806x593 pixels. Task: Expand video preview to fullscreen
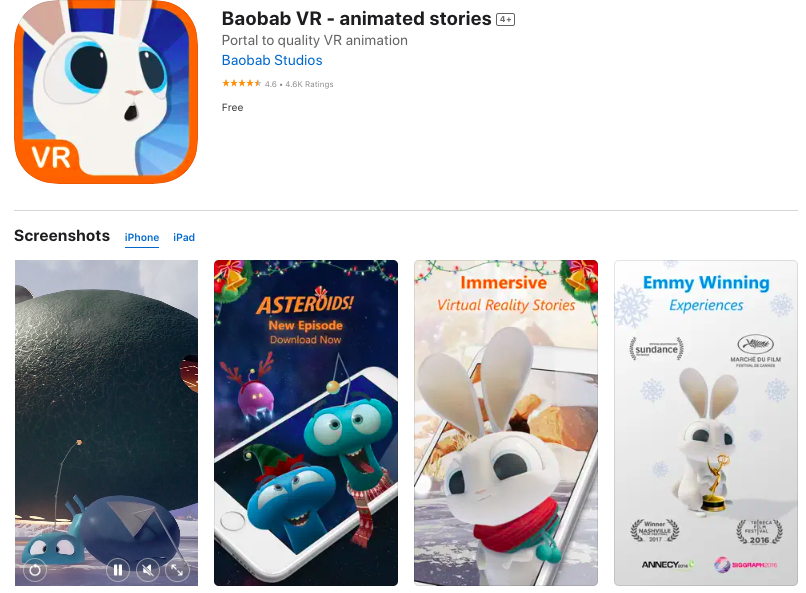[177, 570]
